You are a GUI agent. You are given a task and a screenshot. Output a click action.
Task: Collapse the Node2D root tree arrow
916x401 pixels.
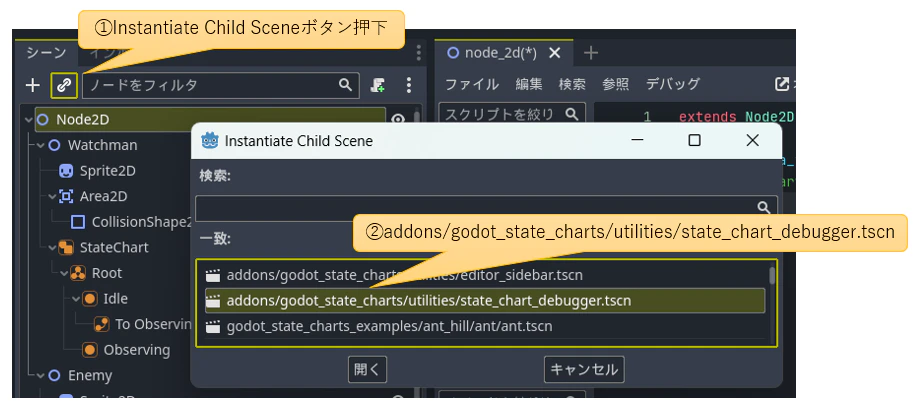pos(29,120)
